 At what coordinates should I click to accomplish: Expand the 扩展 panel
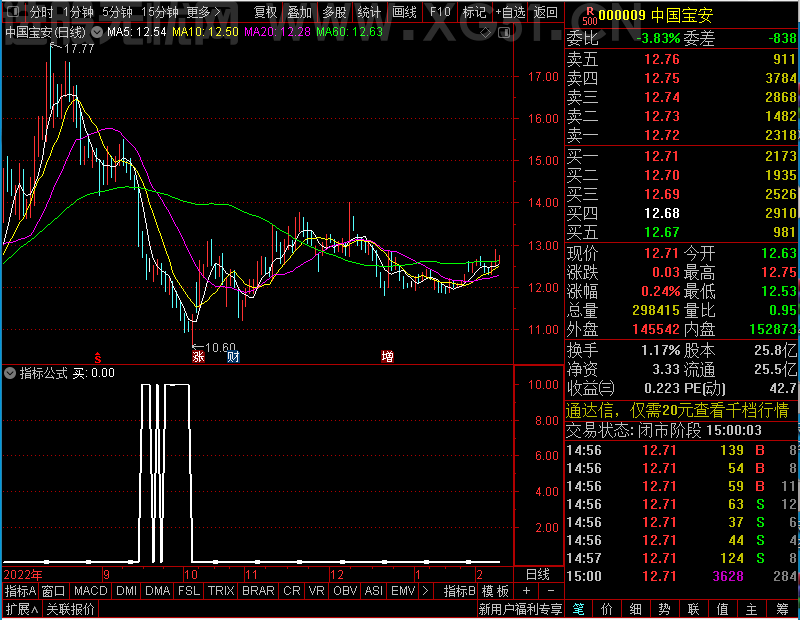click(x=21, y=609)
